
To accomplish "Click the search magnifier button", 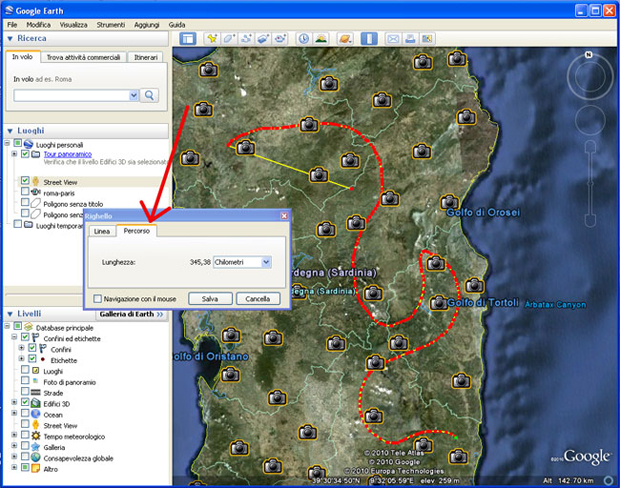I will (149, 95).
